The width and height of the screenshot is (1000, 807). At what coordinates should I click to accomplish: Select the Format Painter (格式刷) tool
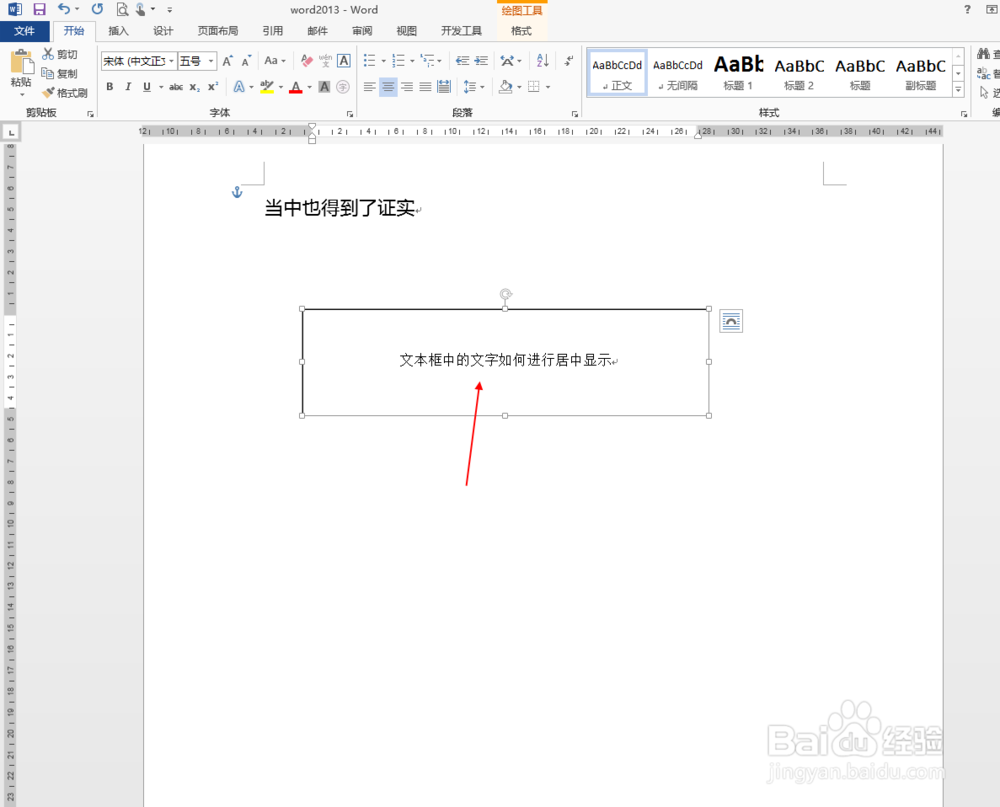(65, 93)
